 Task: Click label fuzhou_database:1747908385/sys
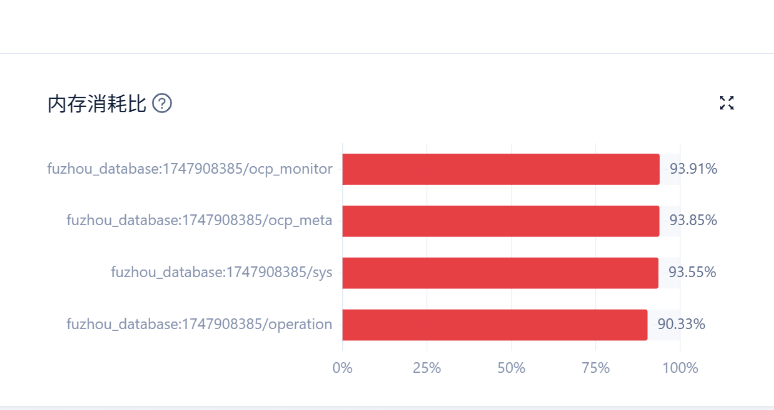click(x=222, y=272)
